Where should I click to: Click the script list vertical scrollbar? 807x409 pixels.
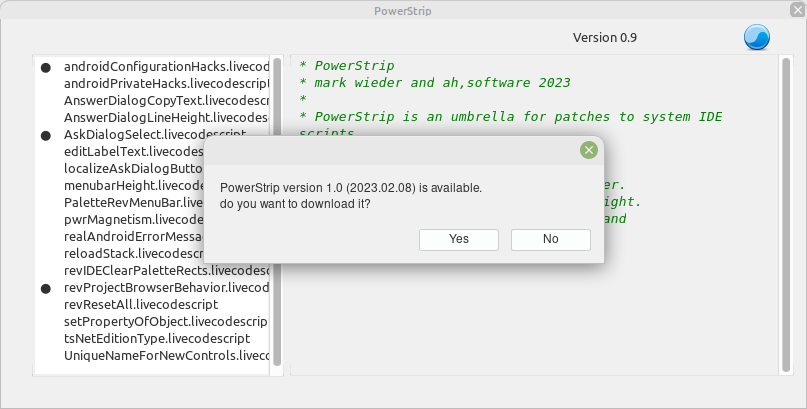coord(277,211)
